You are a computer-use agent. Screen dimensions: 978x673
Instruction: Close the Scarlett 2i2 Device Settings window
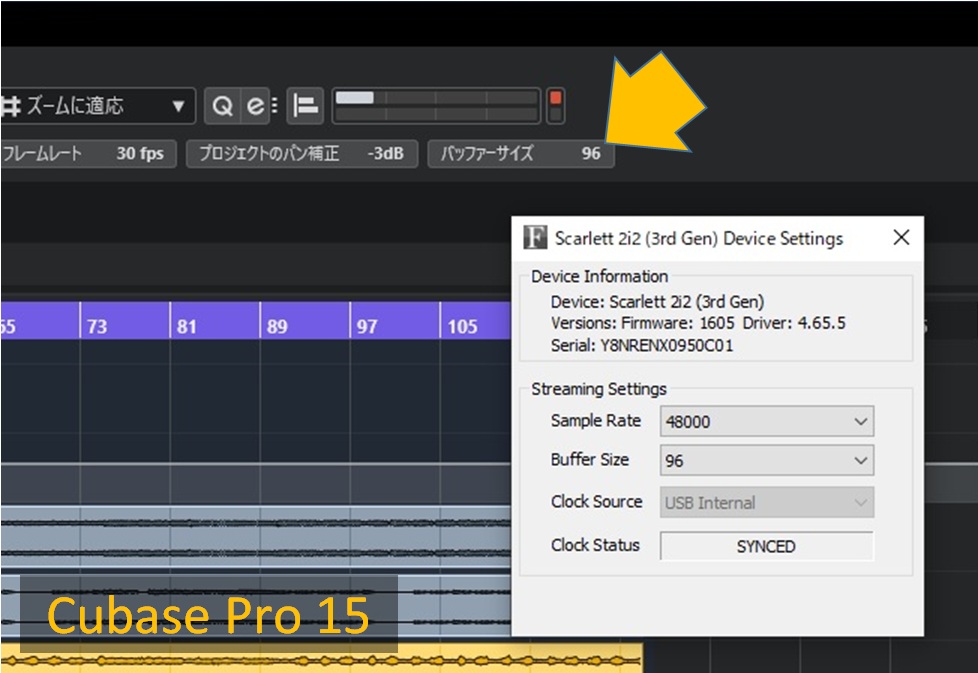[x=901, y=238]
